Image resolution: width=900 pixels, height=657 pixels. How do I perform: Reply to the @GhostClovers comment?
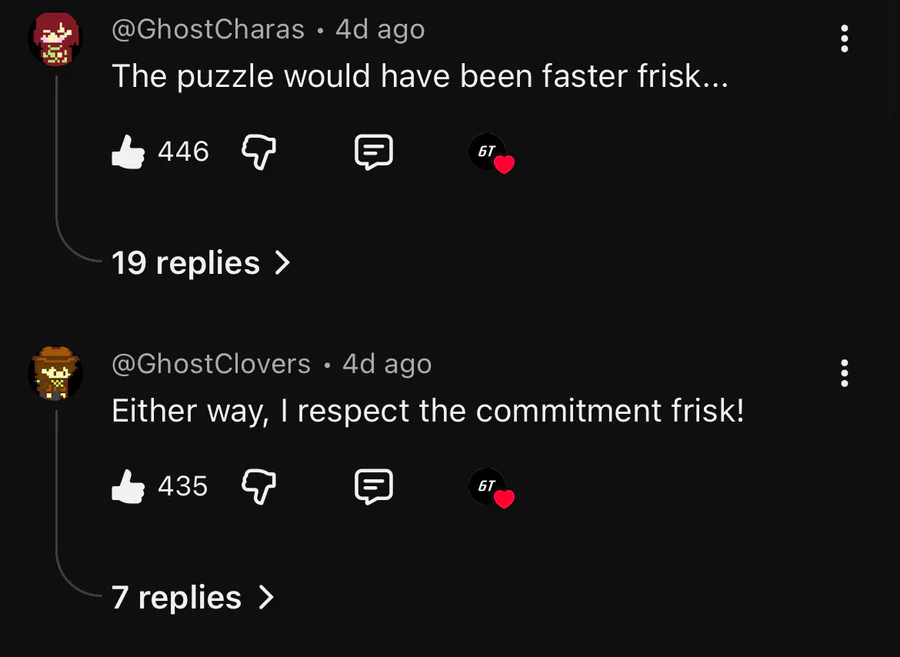374,487
